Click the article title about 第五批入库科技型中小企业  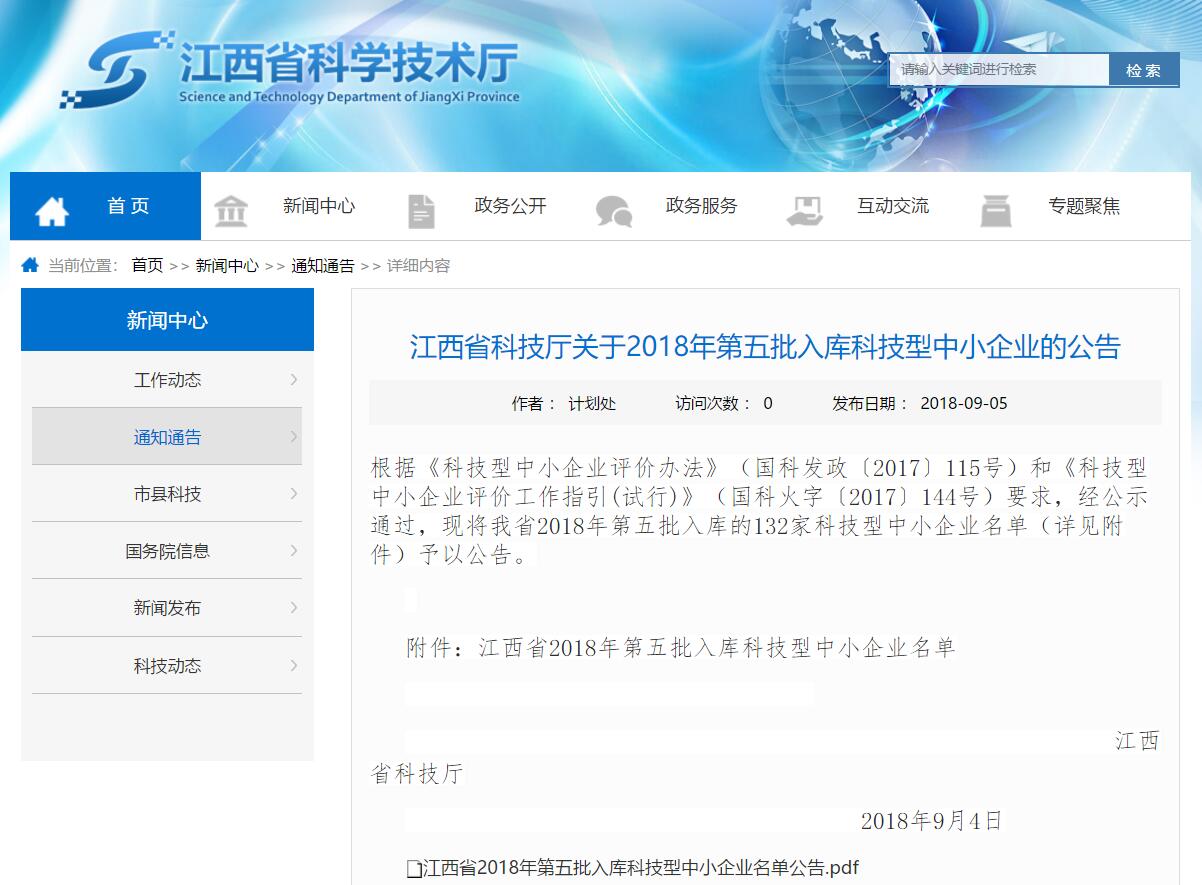coord(765,347)
